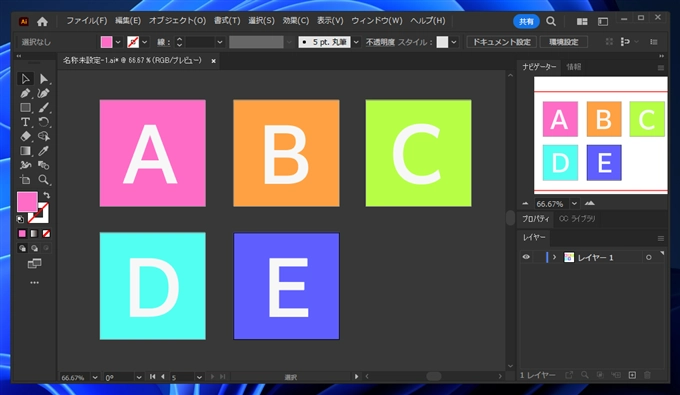The image size is (680, 395).
Task: Open オブジェクト(O) menu
Action: (x=177, y=20)
